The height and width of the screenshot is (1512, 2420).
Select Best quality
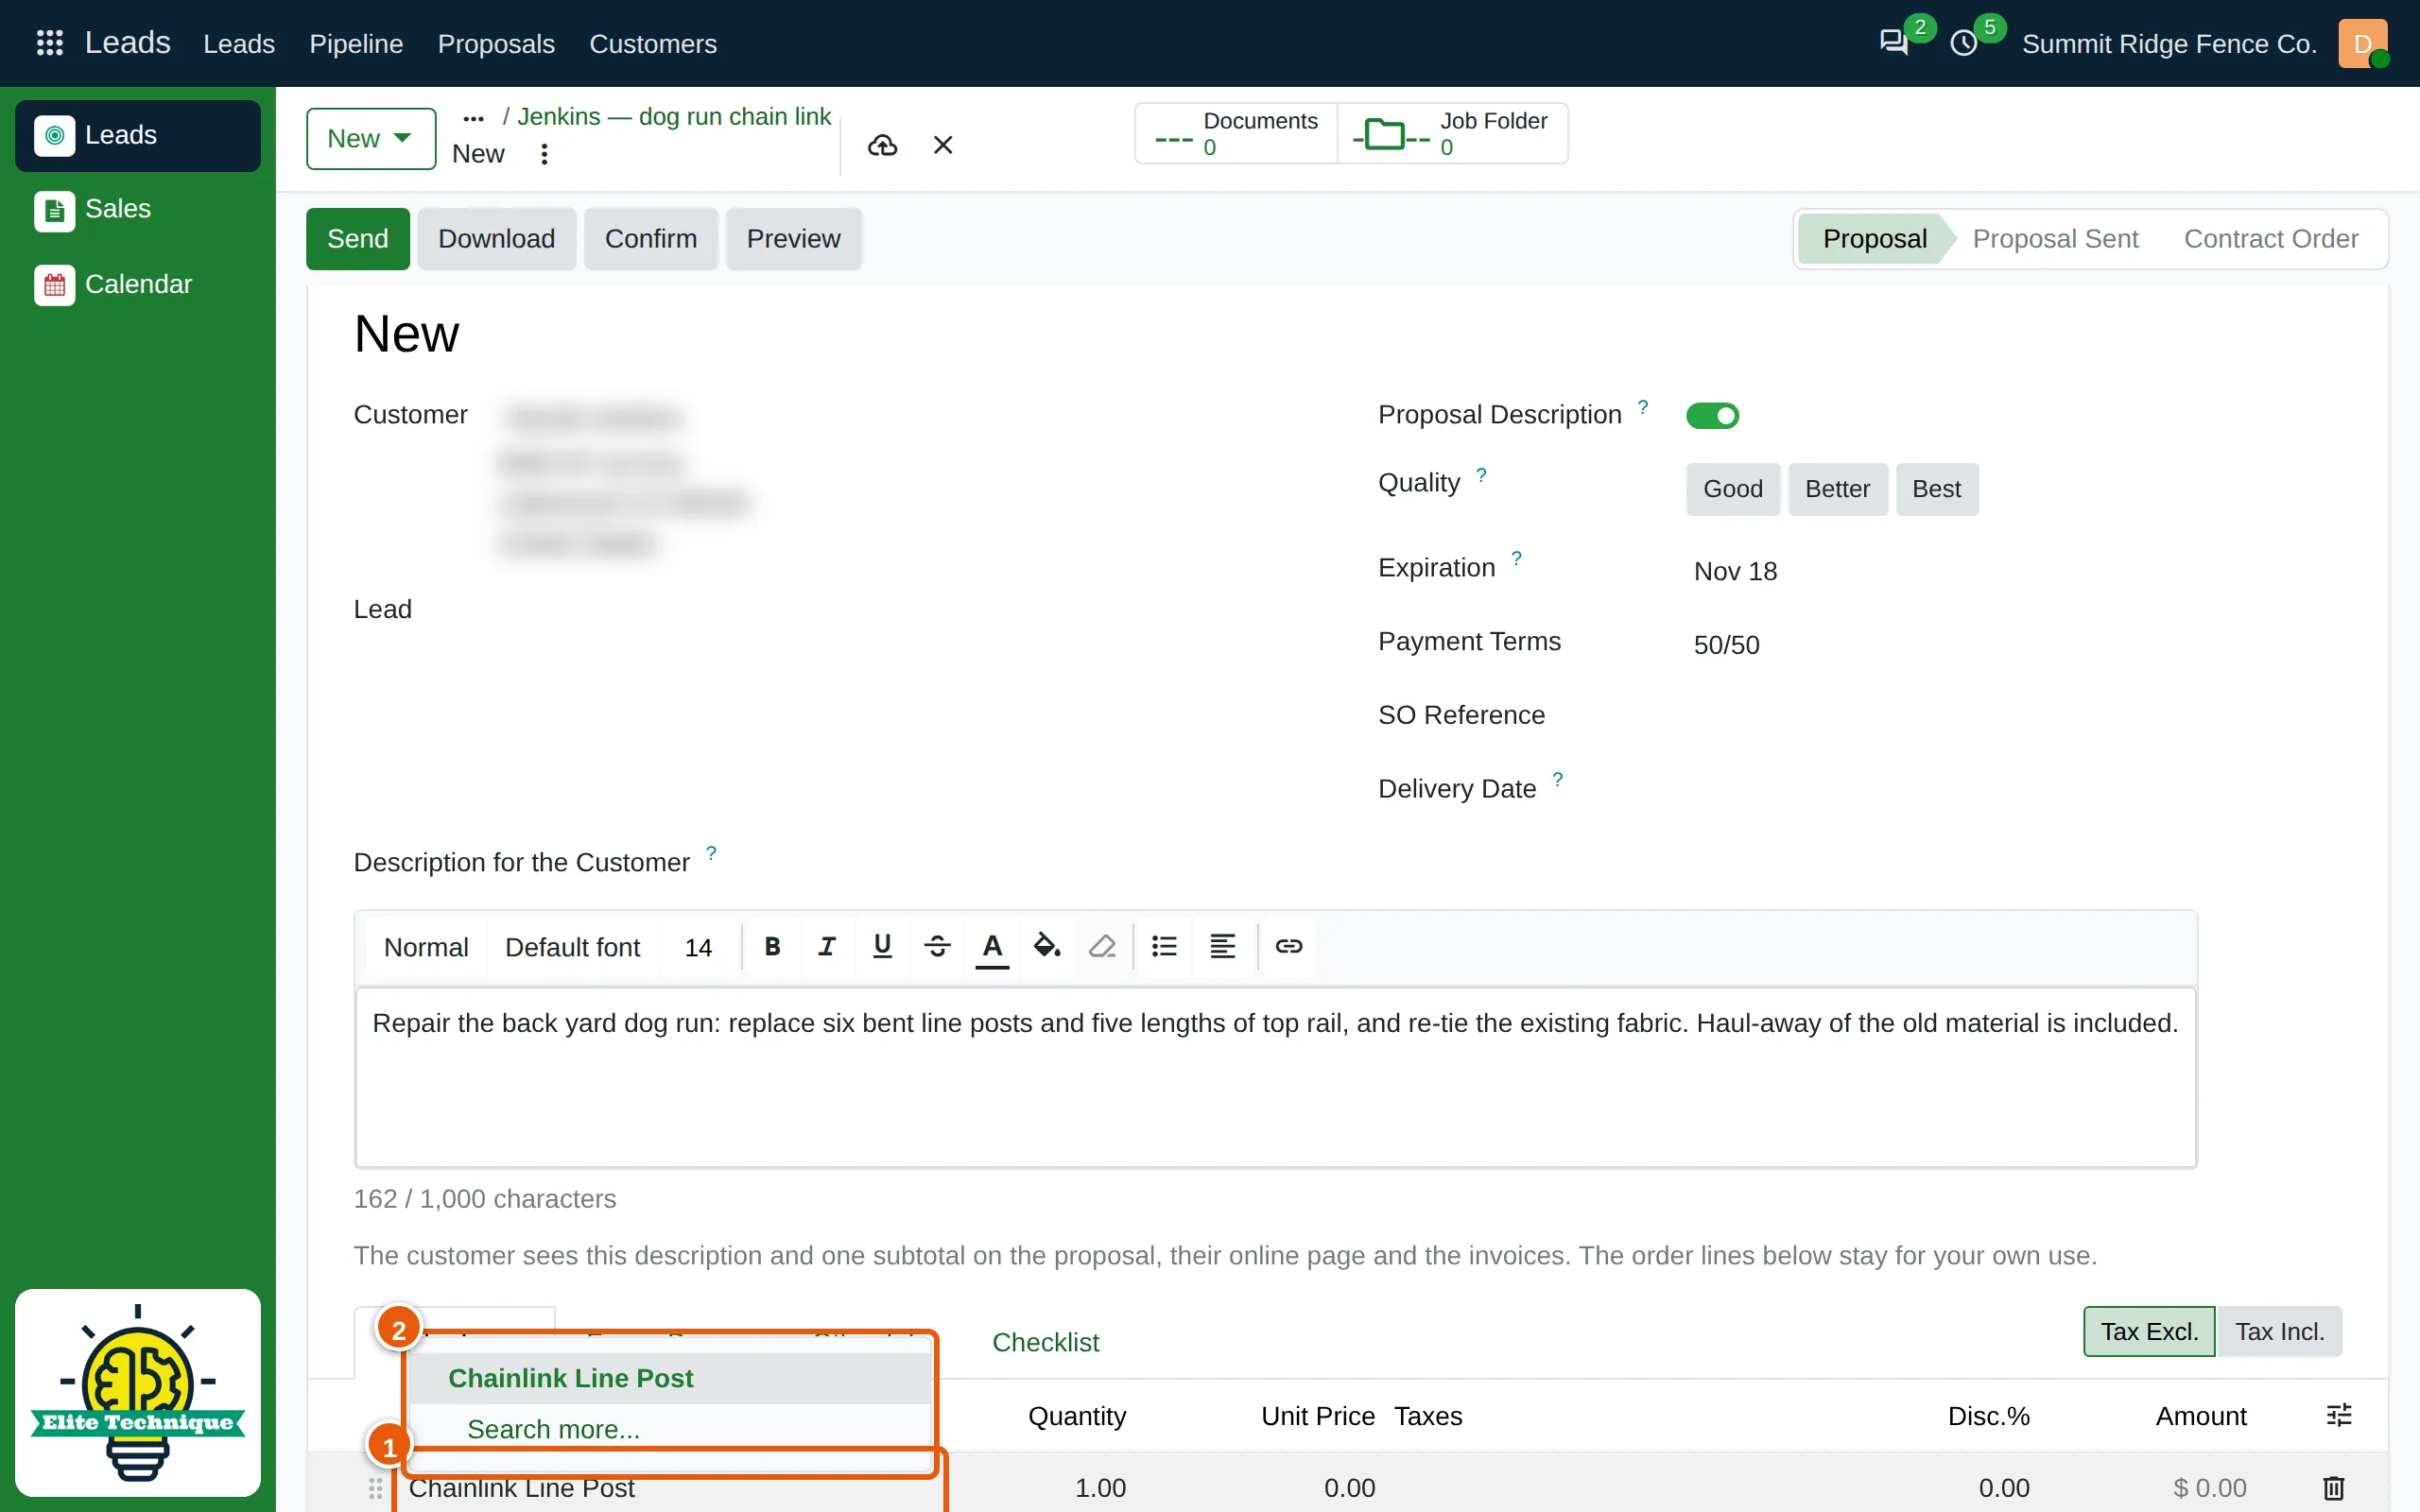pos(1936,489)
